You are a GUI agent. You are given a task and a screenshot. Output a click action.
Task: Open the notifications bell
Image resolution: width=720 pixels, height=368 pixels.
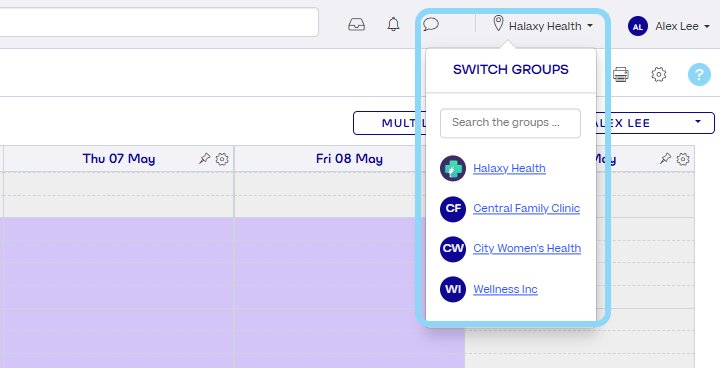393,24
